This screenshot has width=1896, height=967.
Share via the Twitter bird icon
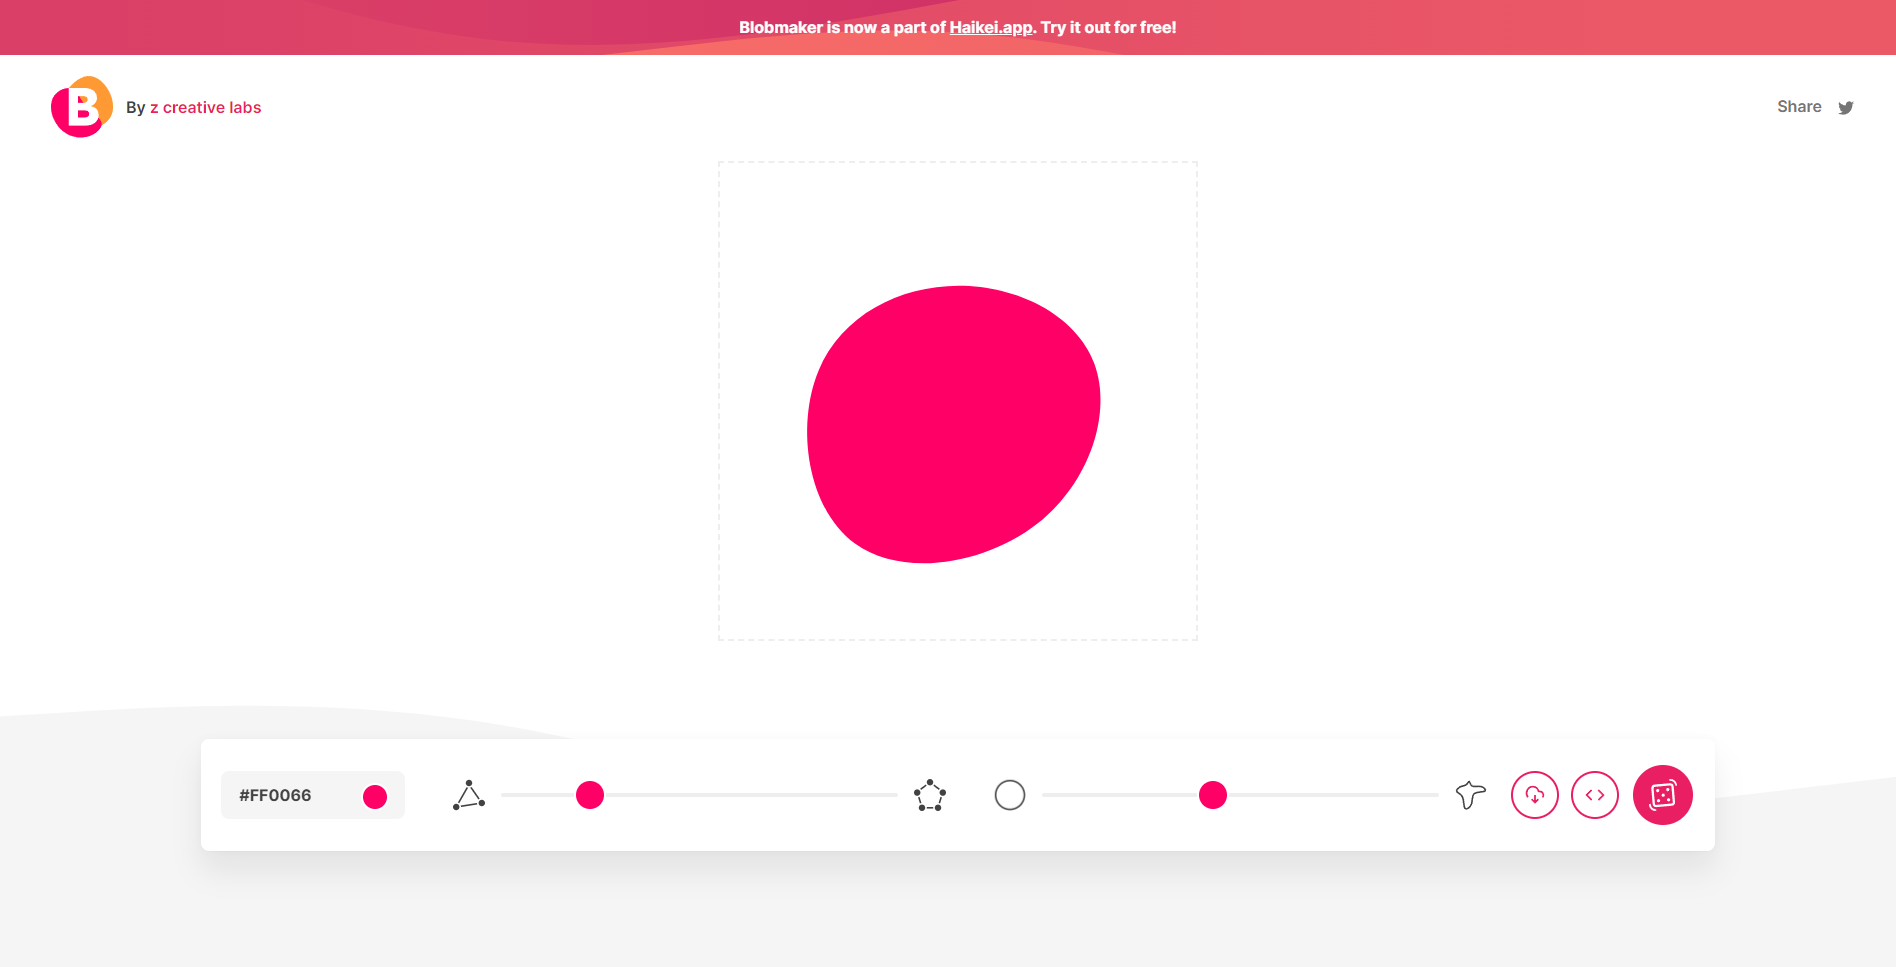coord(1845,108)
